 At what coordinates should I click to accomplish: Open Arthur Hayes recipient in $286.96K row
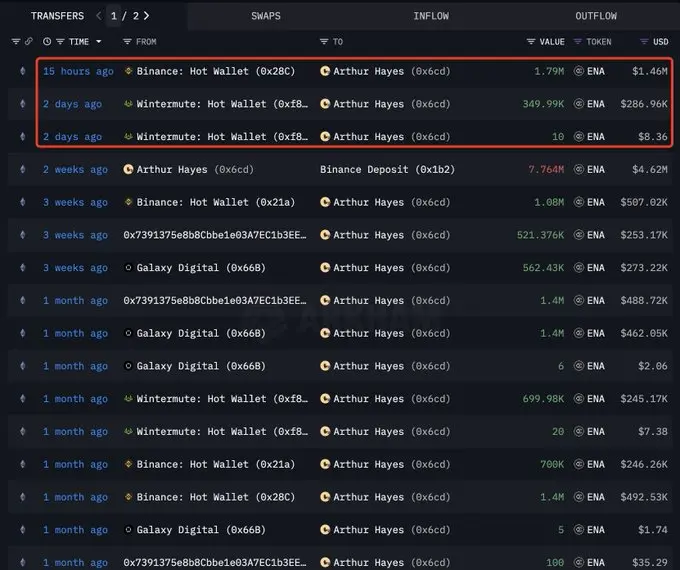tap(392, 104)
